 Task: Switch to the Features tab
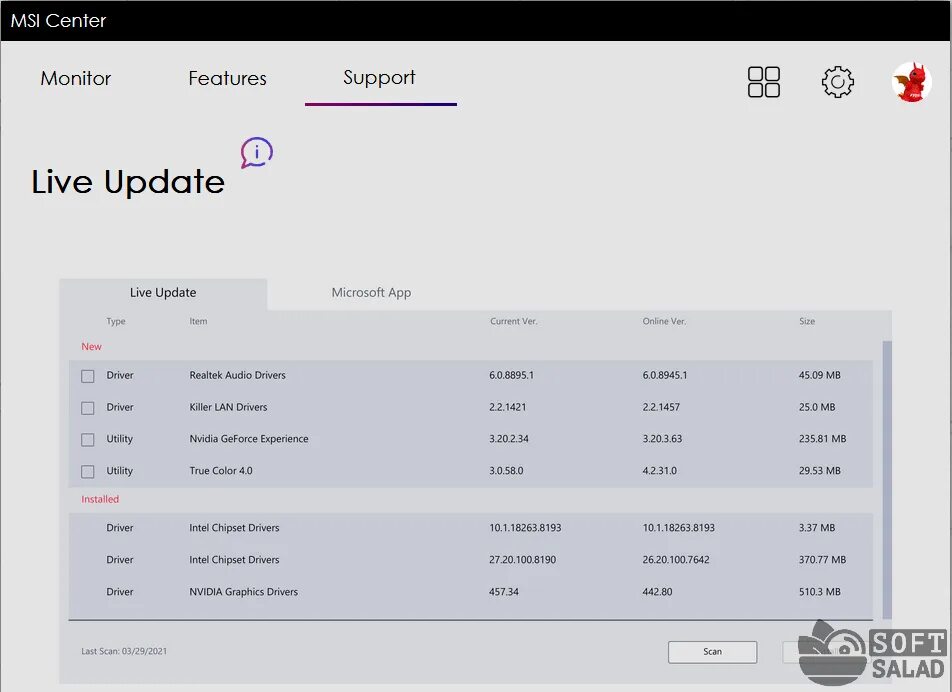tap(228, 78)
